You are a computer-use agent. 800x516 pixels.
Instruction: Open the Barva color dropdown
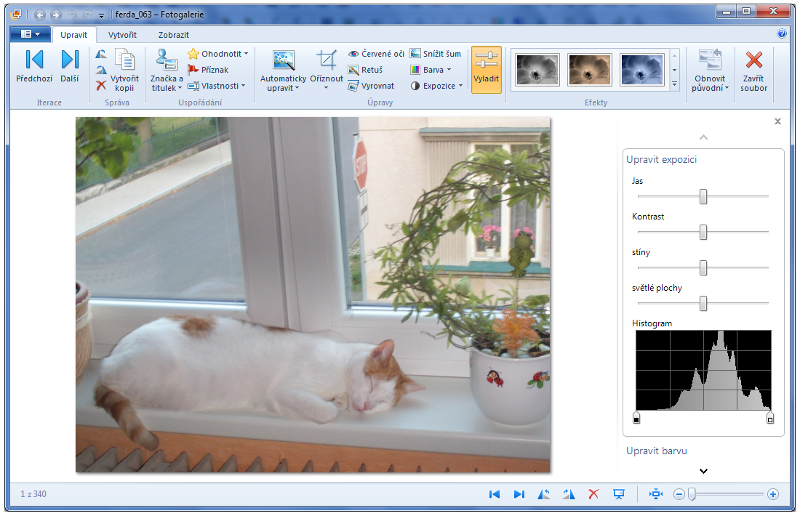coord(431,70)
